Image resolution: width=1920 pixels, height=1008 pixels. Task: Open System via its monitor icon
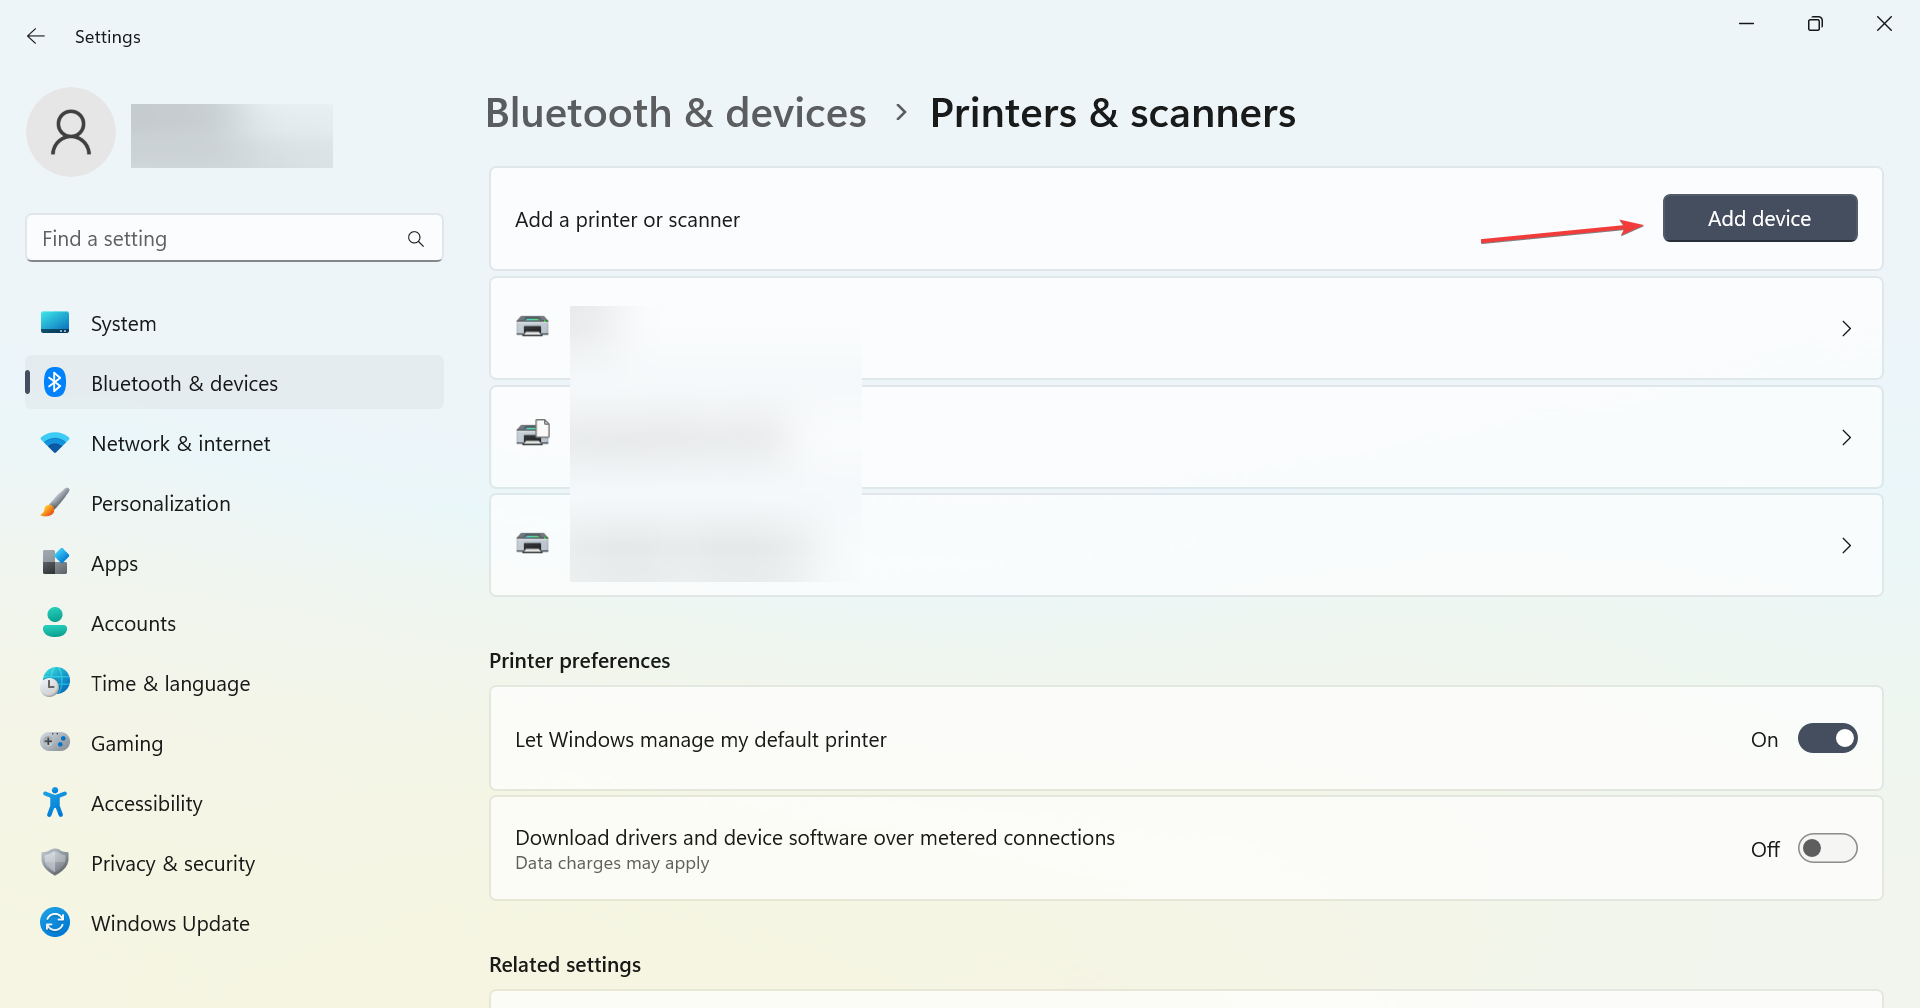pyautogui.click(x=55, y=323)
